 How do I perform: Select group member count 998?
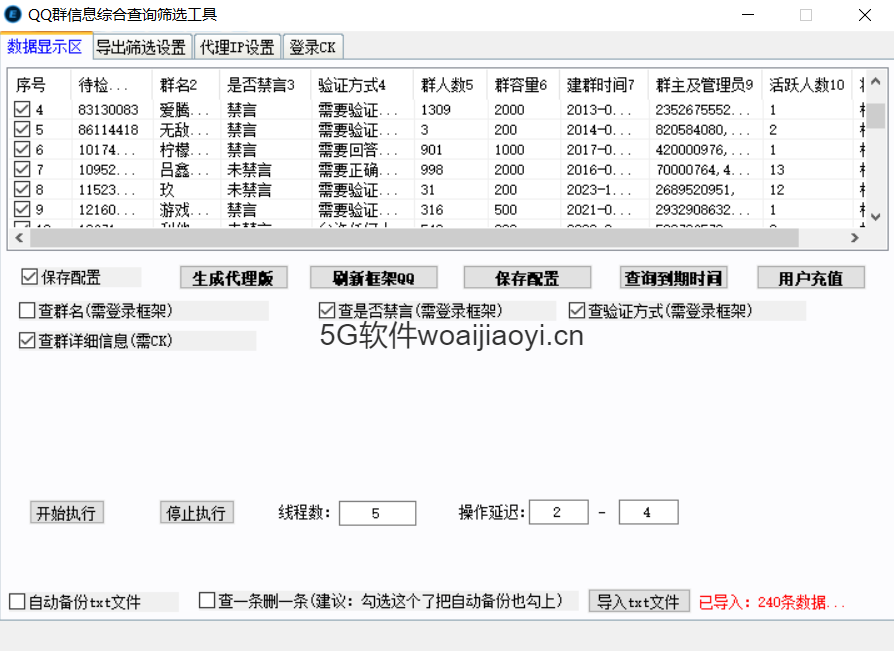click(432, 170)
